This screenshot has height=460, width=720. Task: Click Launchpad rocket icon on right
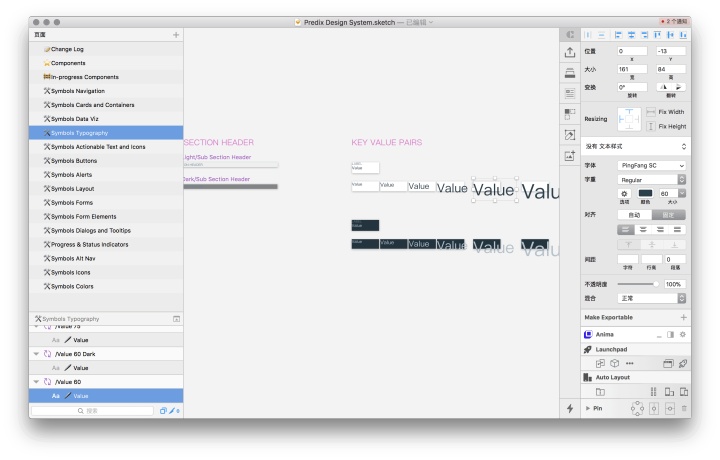(683, 364)
